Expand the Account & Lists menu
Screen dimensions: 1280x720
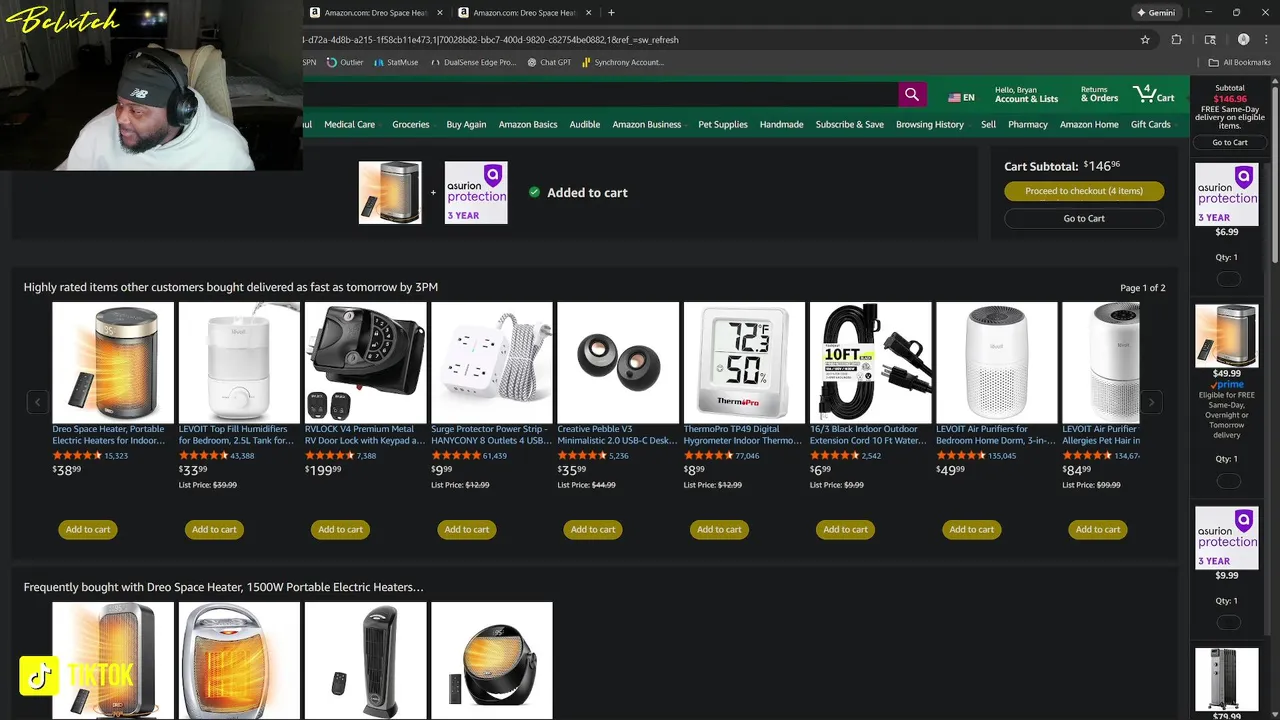point(1026,95)
